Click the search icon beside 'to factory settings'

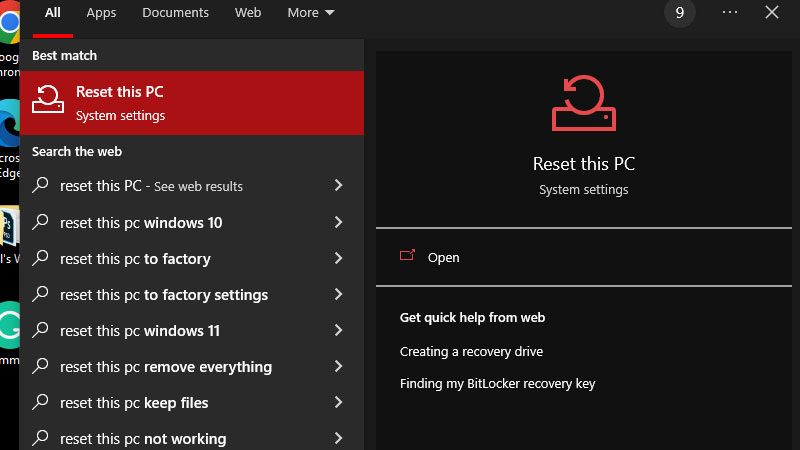tap(40, 294)
